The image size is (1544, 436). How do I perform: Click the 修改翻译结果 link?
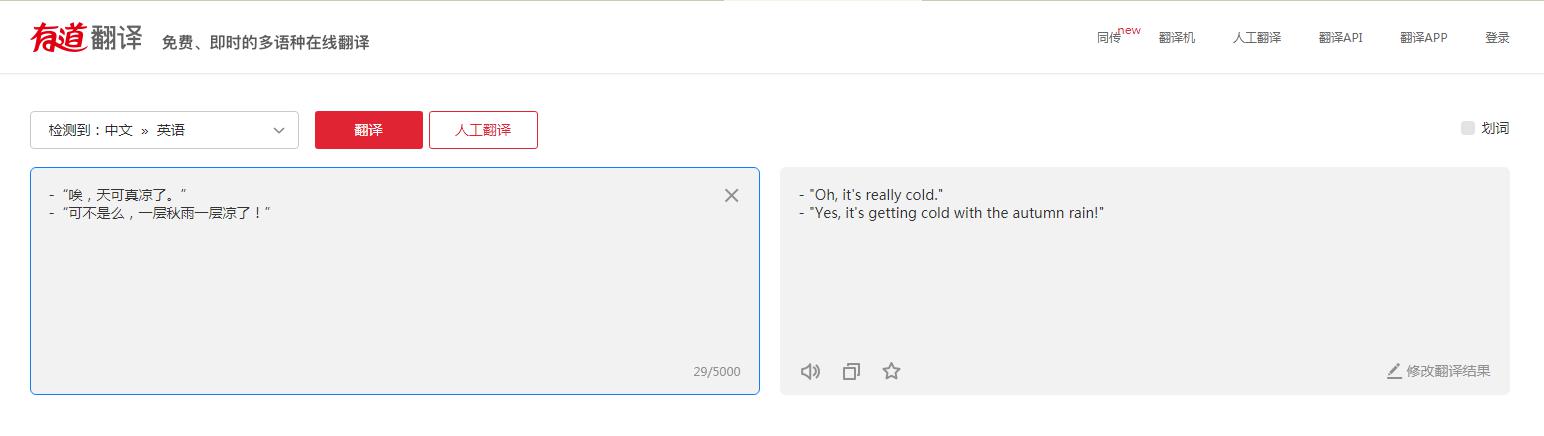point(1447,371)
